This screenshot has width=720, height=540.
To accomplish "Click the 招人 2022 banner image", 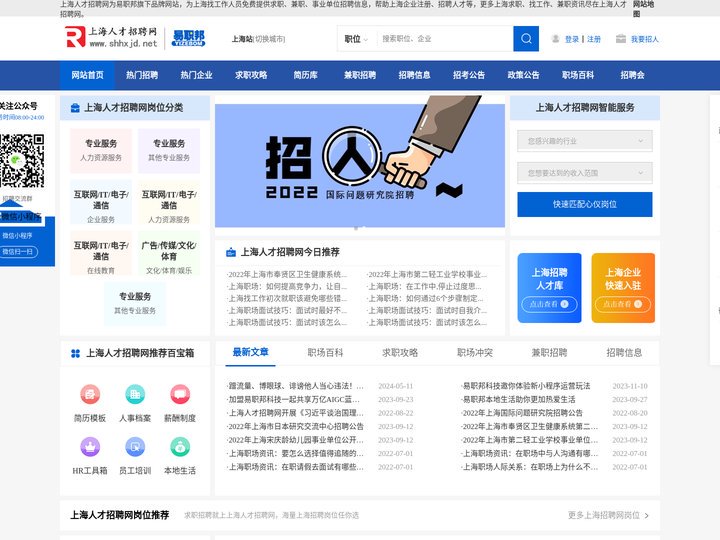I will click(x=360, y=162).
